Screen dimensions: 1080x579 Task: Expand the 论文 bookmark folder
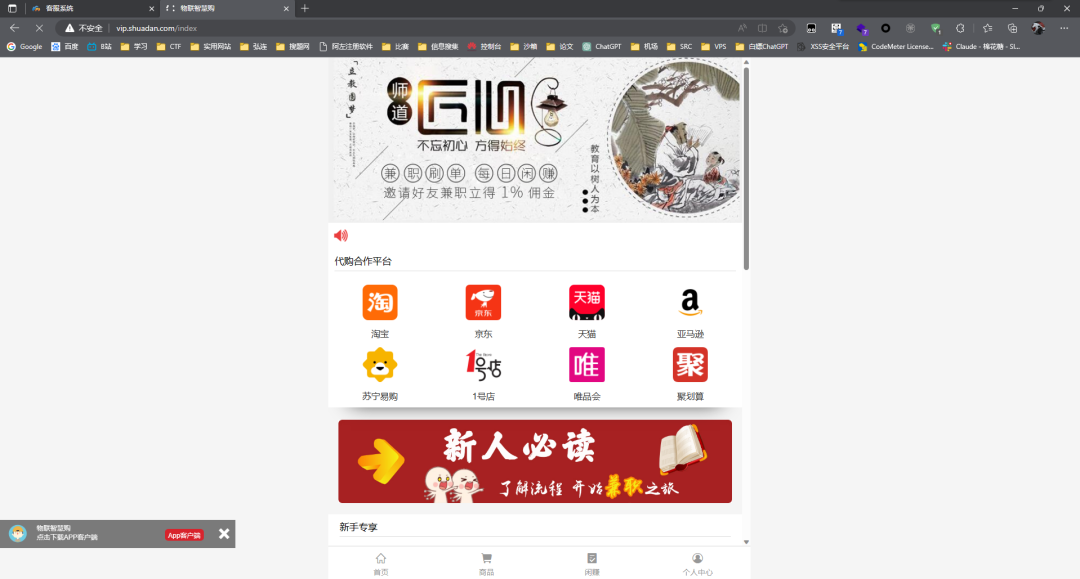click(559, 47)
